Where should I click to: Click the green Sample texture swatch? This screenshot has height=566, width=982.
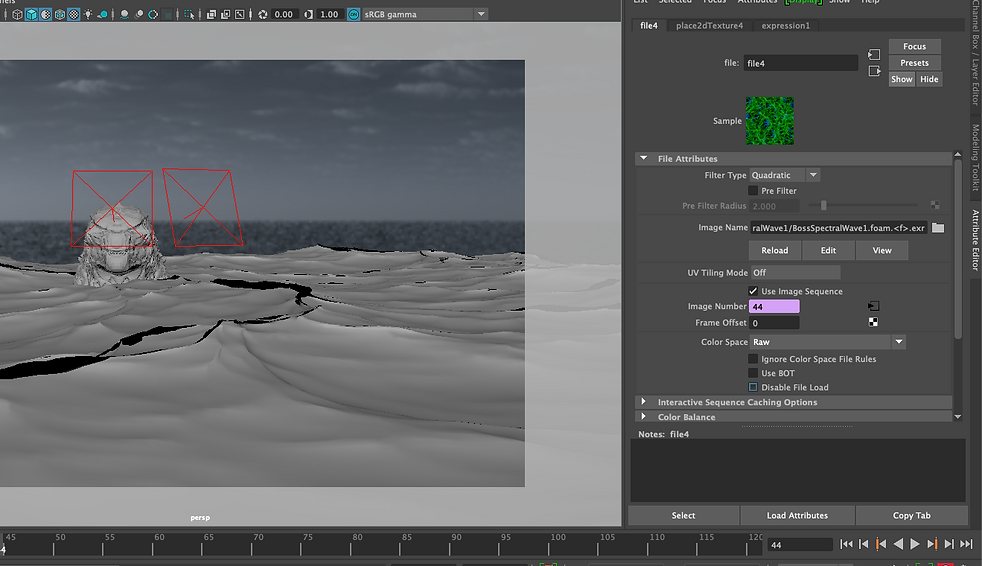(x=770, y=121)
